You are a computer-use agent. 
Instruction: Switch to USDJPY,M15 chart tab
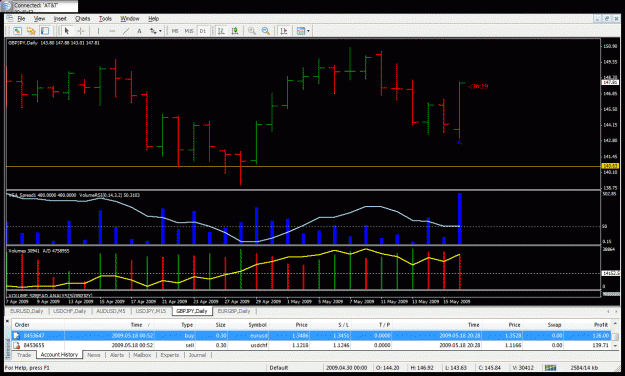(151, 311)
